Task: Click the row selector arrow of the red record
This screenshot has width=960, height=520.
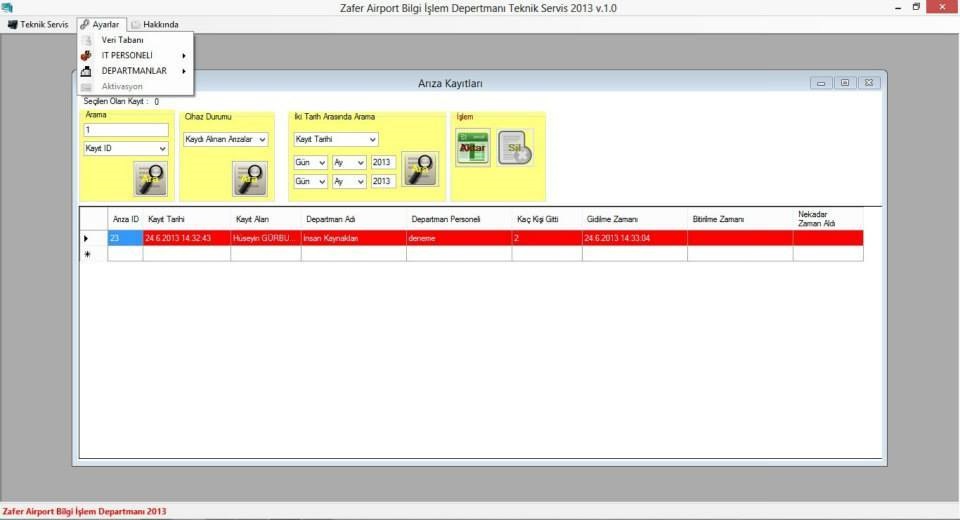Action: [87, 238]
